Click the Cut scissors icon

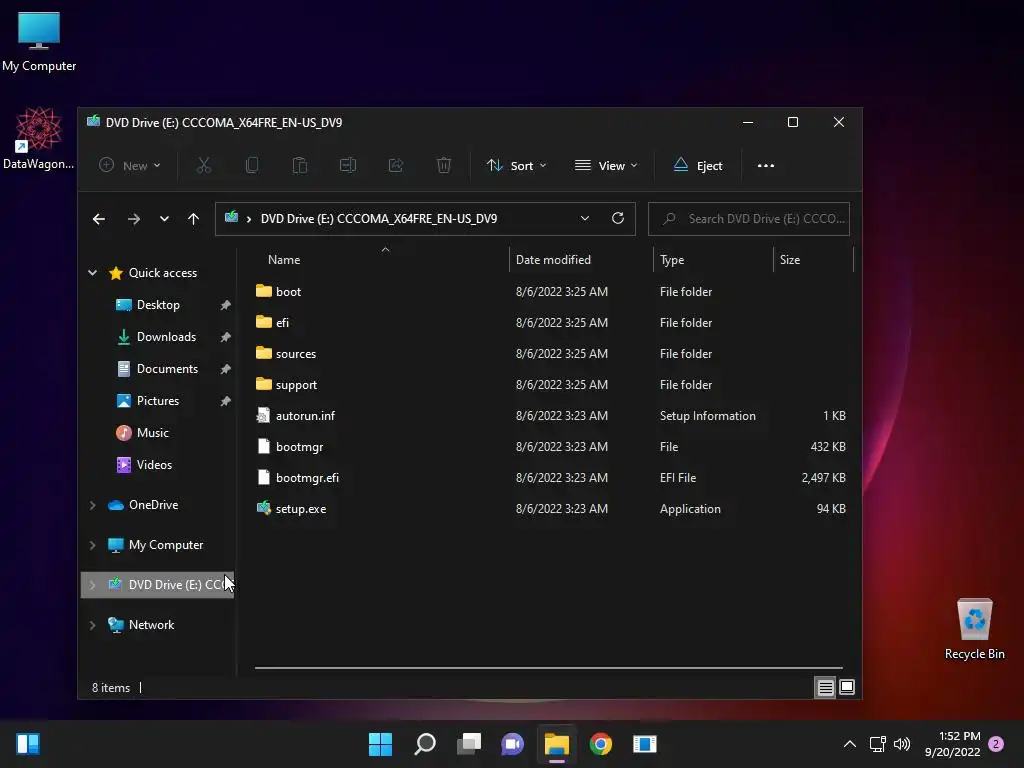pos(204,165)
